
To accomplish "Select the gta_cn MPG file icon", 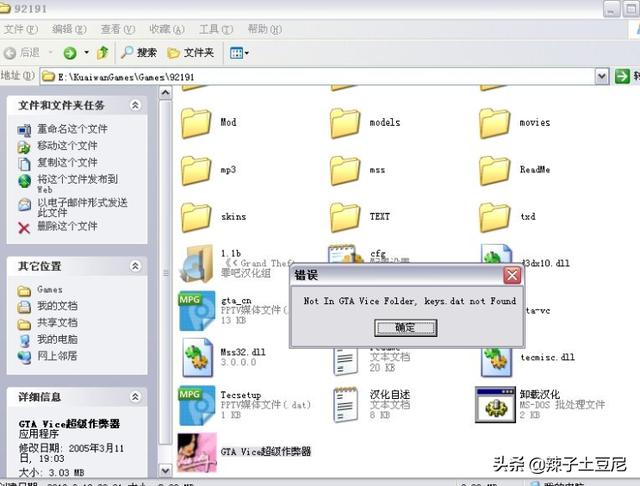I will click(x=197, y=311).
